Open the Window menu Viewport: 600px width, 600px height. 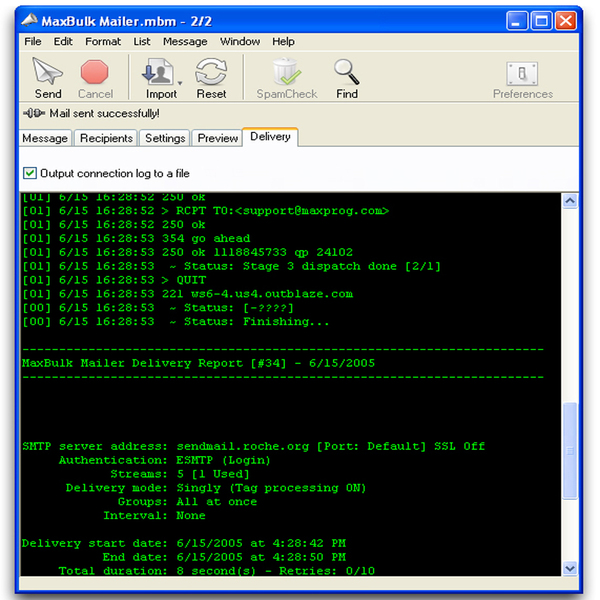coord(240,41)
